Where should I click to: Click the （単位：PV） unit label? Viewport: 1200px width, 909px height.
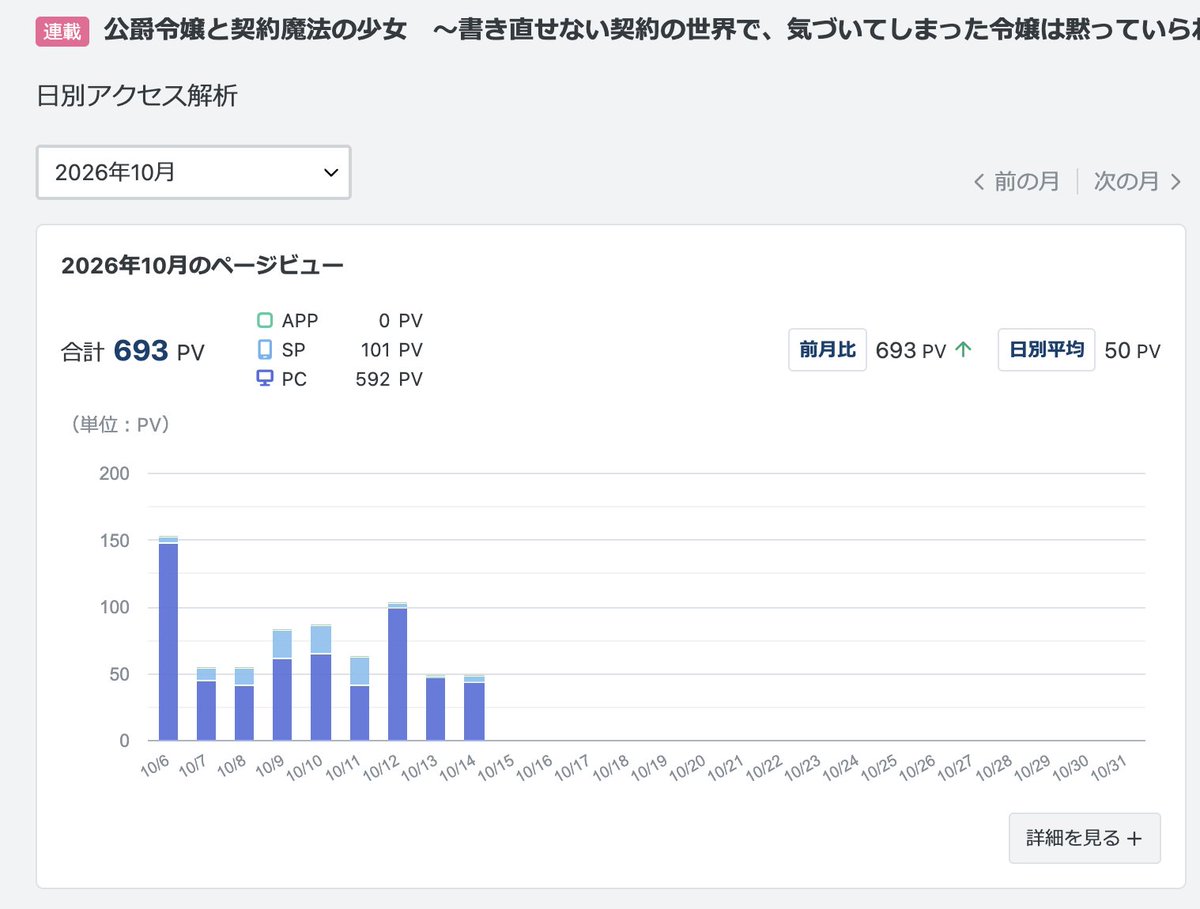tap(120, 424)
